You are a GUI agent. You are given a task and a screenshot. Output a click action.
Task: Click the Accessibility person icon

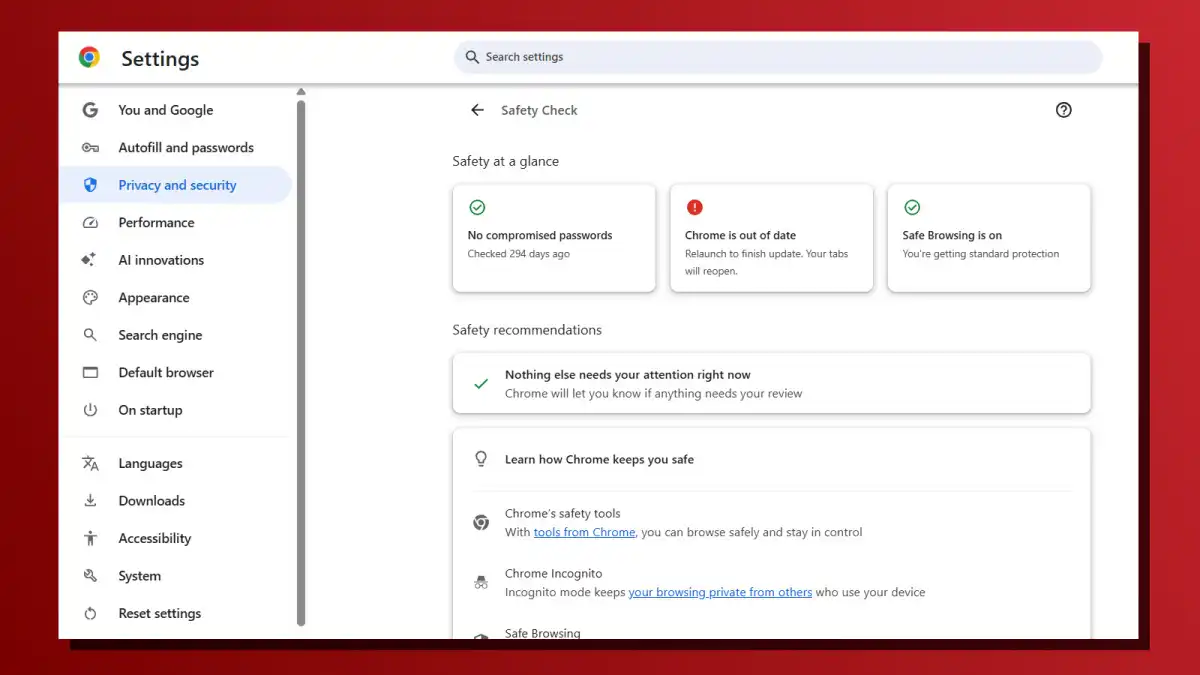coord(90,538)
